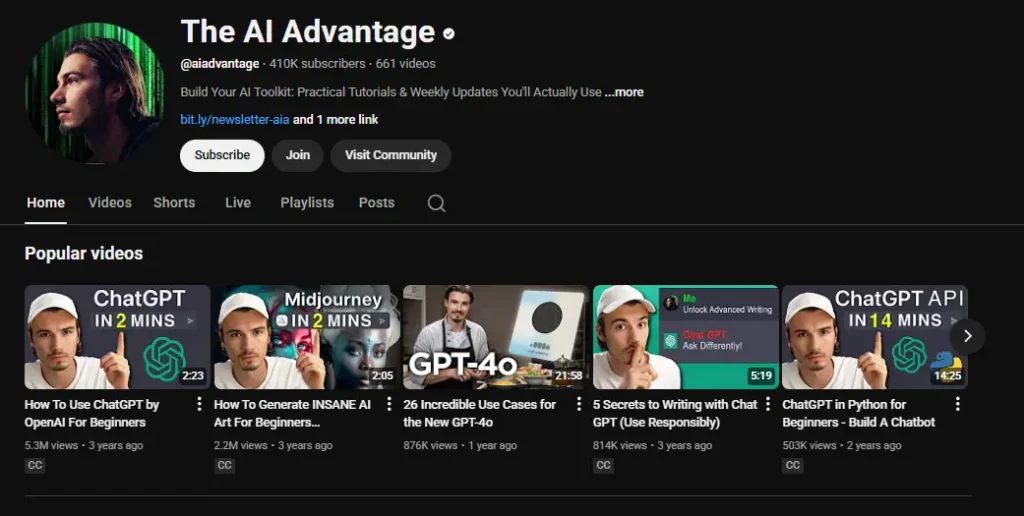The width and height of the screenshot is (1024, 516).
Task: Switch to the Playlists tab
Action: coord(307,202)
